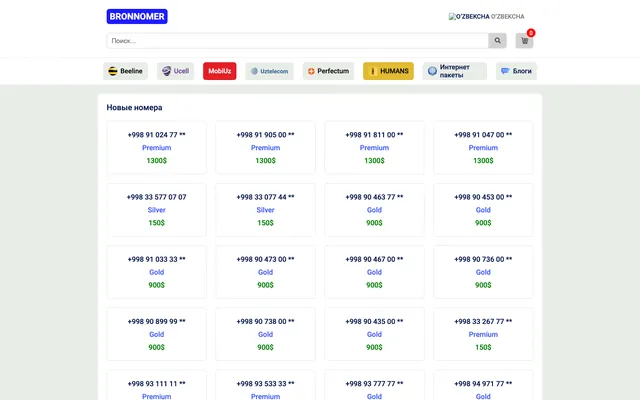Focus the Поиск search field

pos(298,40)
